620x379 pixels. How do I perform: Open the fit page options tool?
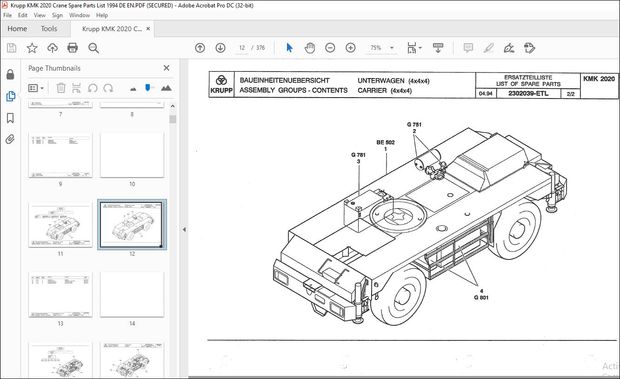click(414, 48)
